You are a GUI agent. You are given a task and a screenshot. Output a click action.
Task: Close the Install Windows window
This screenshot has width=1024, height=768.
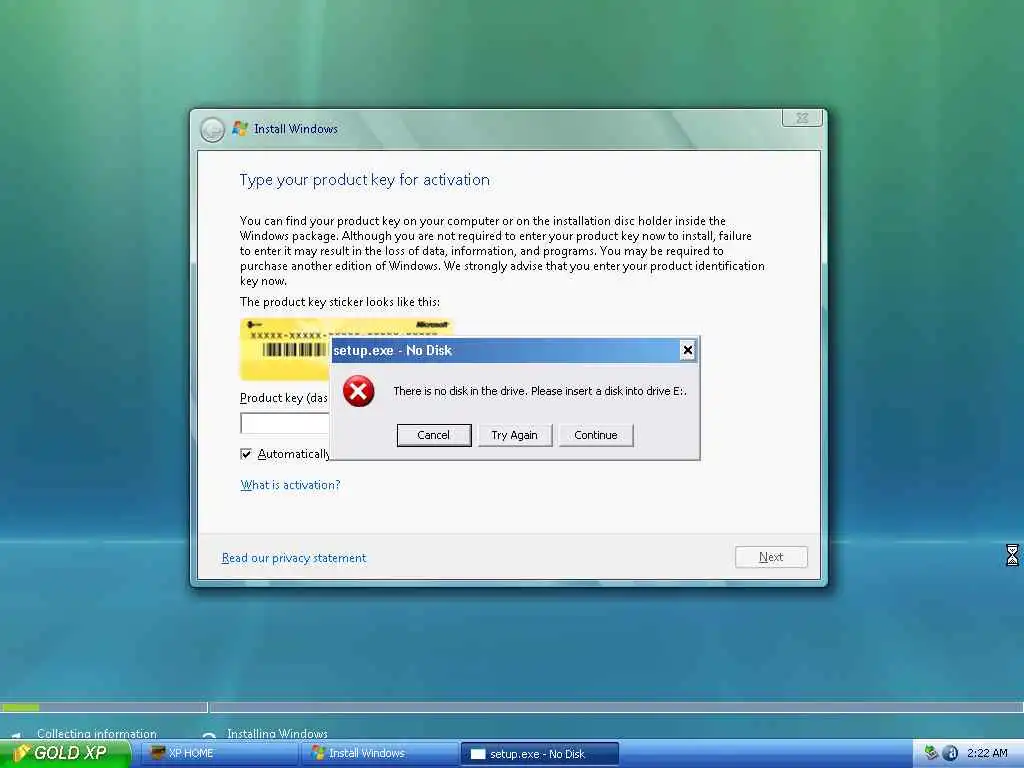802,118
